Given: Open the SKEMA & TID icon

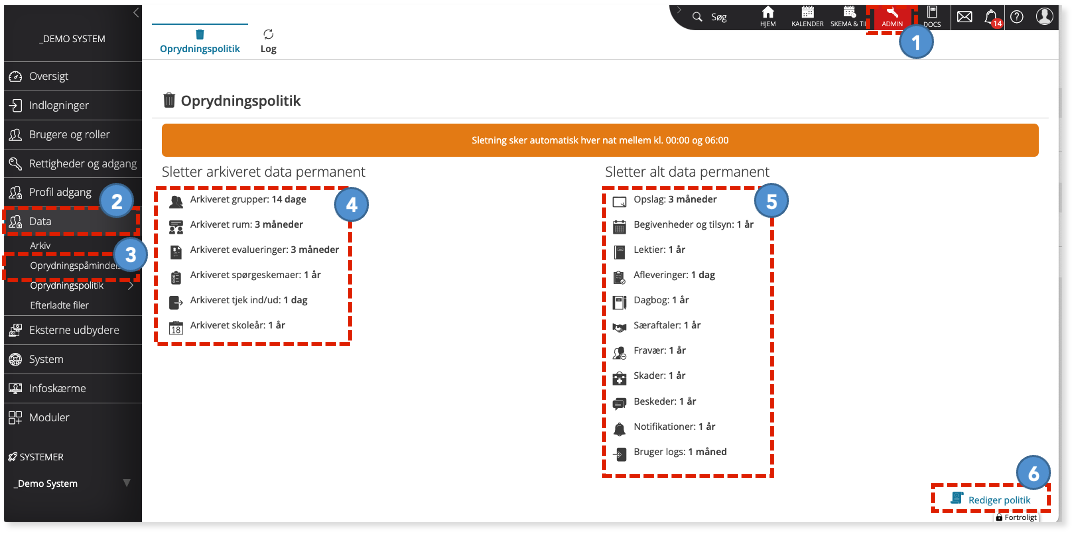Looking at the screenshot, I should coord(848,16).
